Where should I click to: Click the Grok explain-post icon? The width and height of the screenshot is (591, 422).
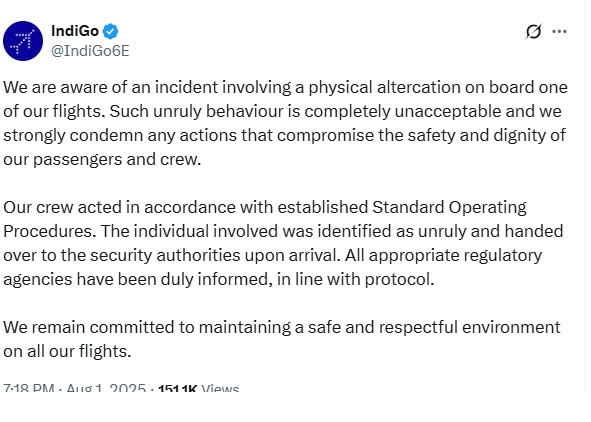533,31
